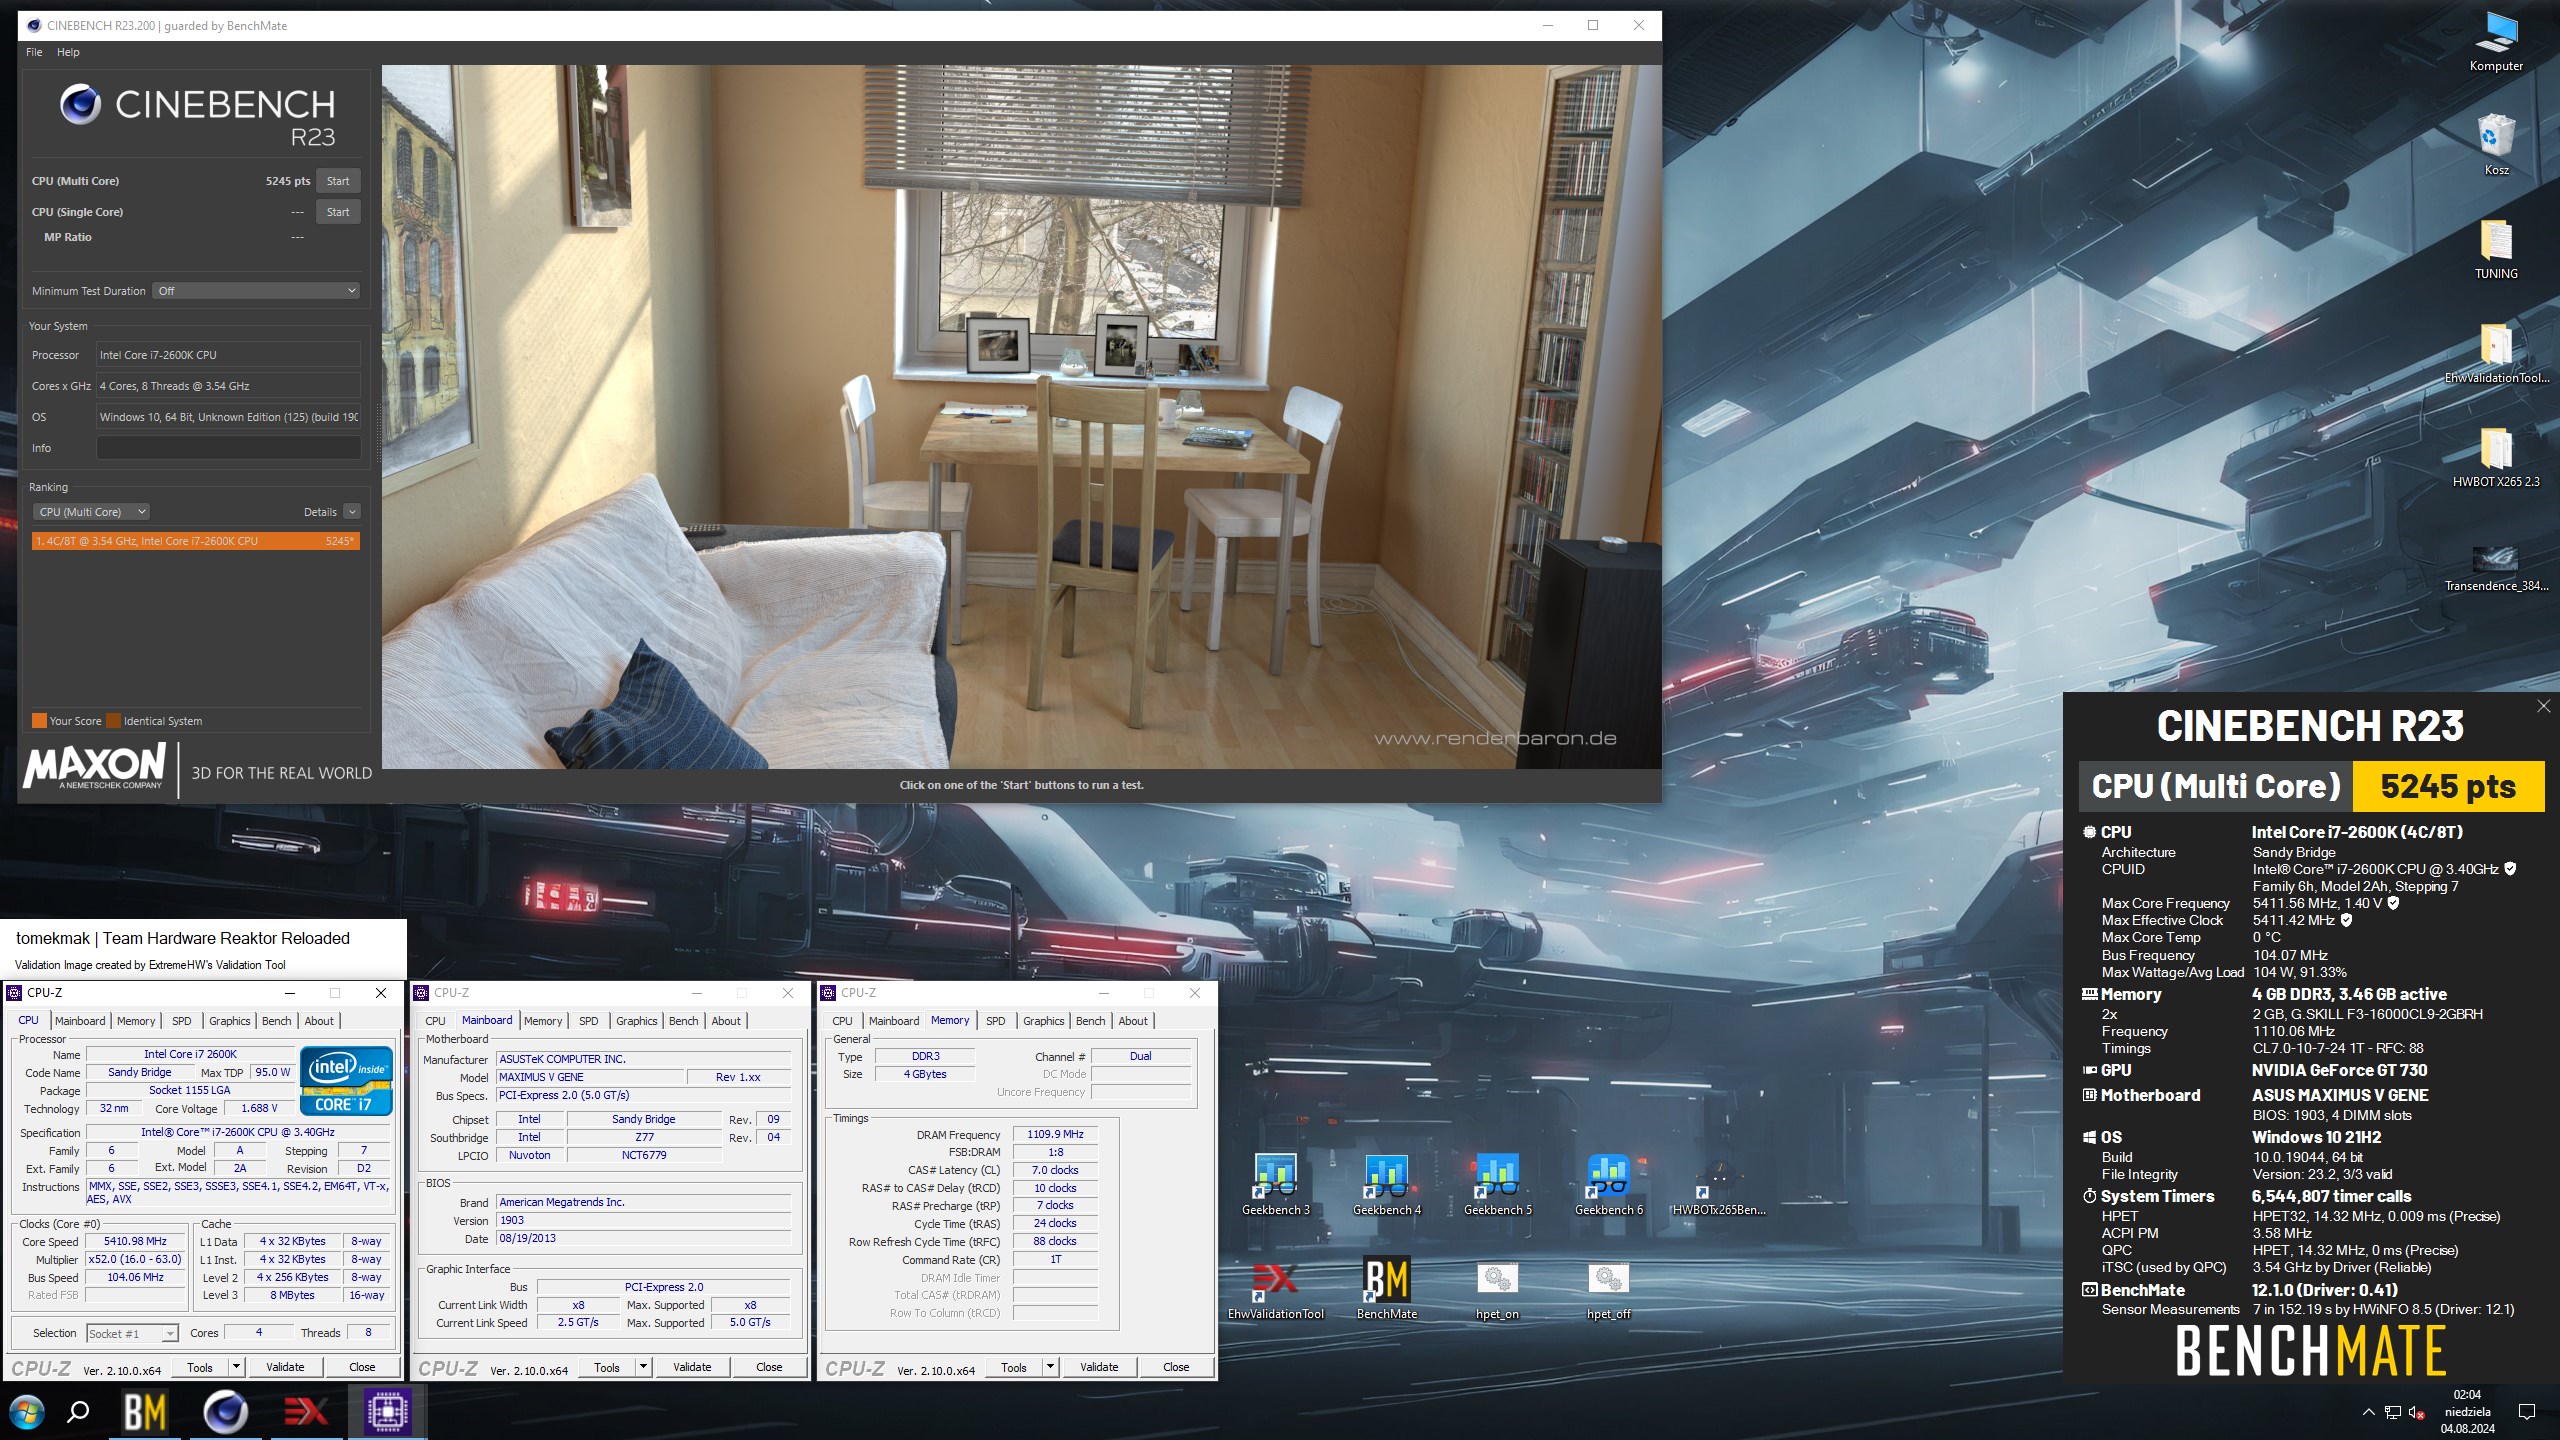2560x1440 pixels.
Task: Open Geekbench 5 desktop shortcut
Action: 1497,1185
